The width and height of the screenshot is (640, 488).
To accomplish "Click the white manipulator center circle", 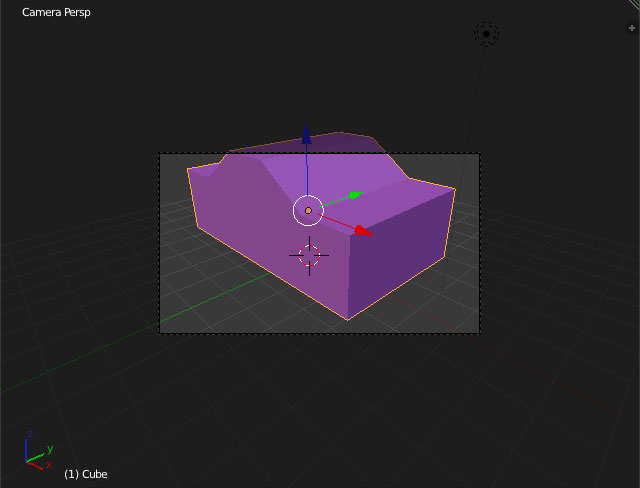I will pos(308,210).
